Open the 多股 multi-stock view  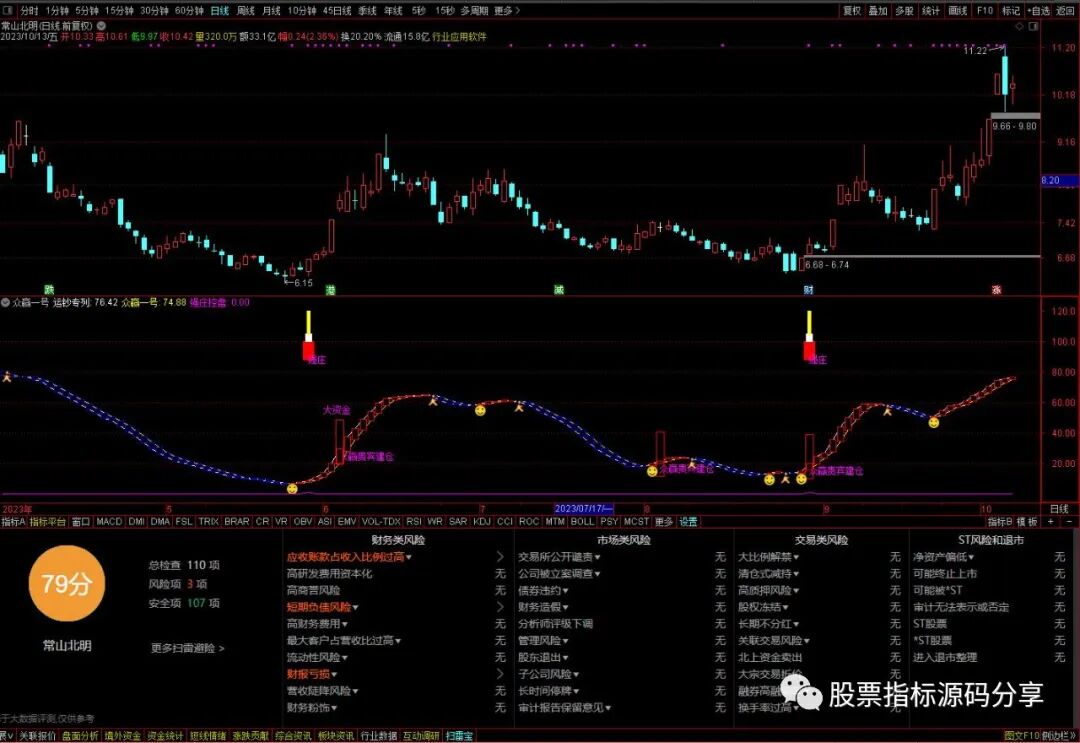click(x=904, y=10)
